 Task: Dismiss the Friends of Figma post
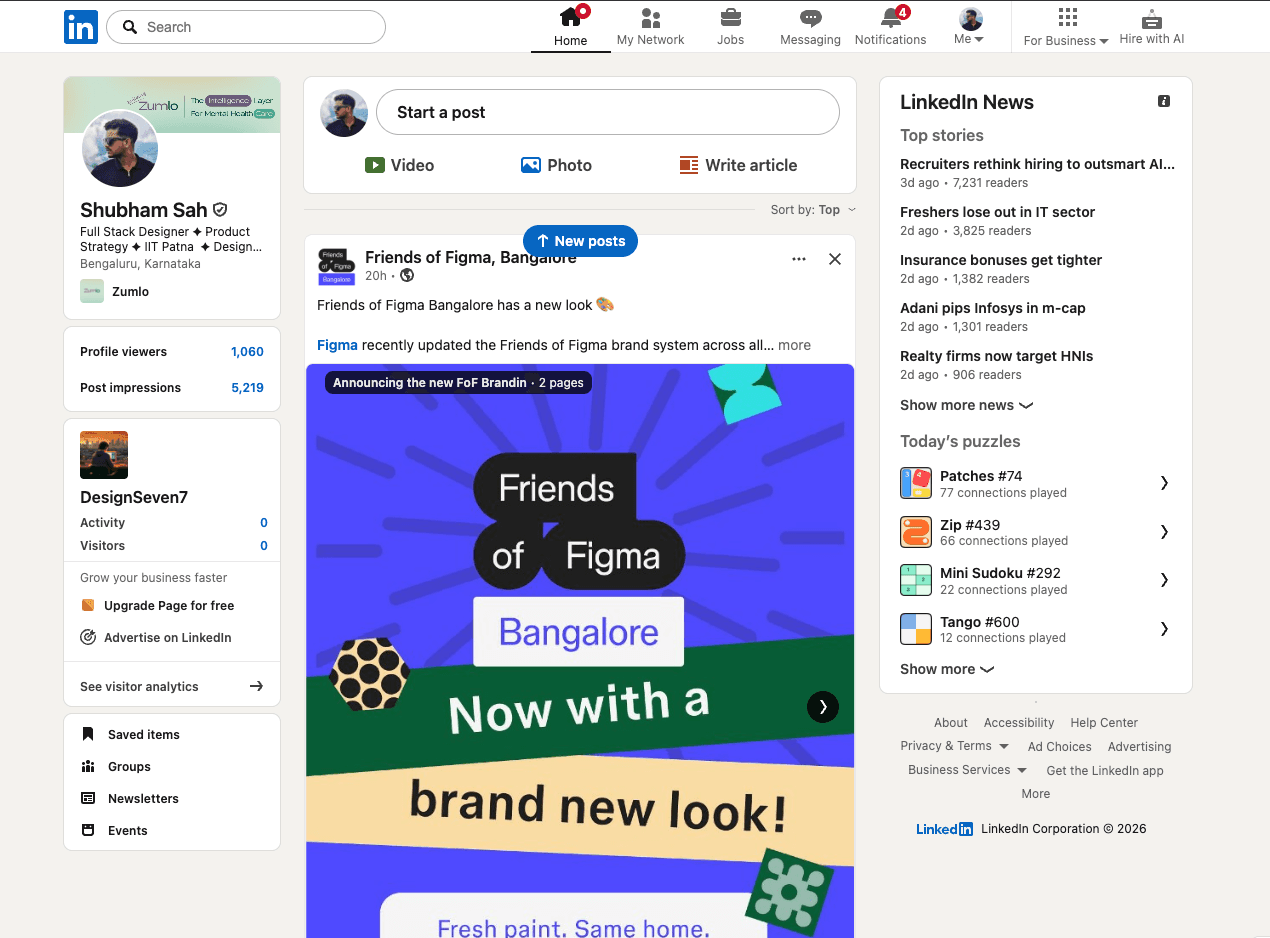pos(835,259)
